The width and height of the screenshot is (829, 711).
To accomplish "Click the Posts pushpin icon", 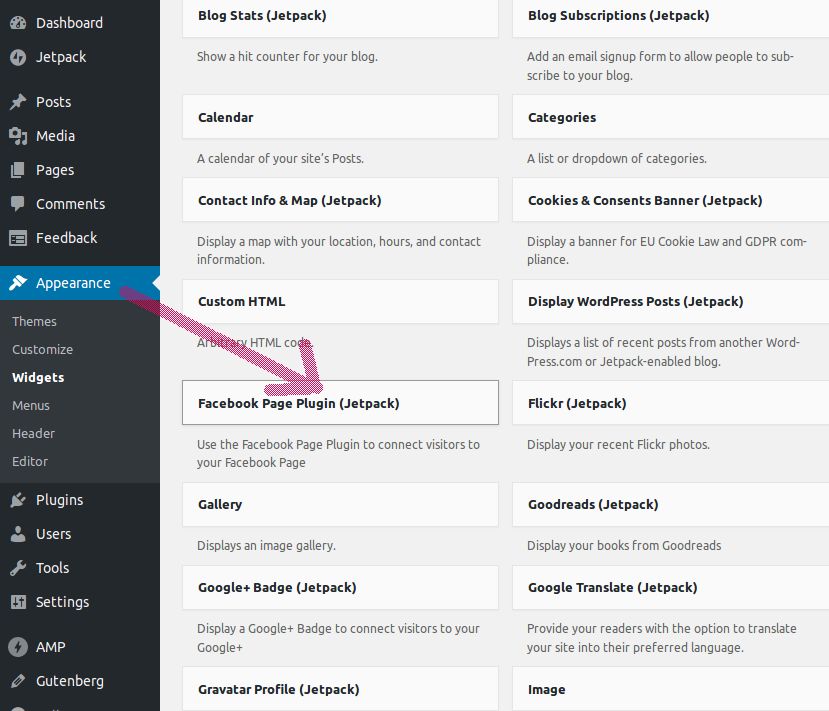I will 18,102.
